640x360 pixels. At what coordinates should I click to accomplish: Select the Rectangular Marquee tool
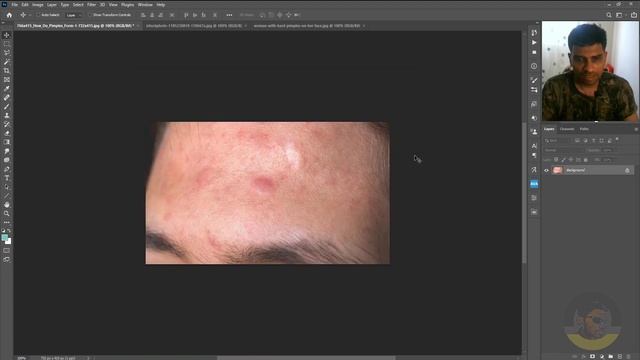pos(7,44)
